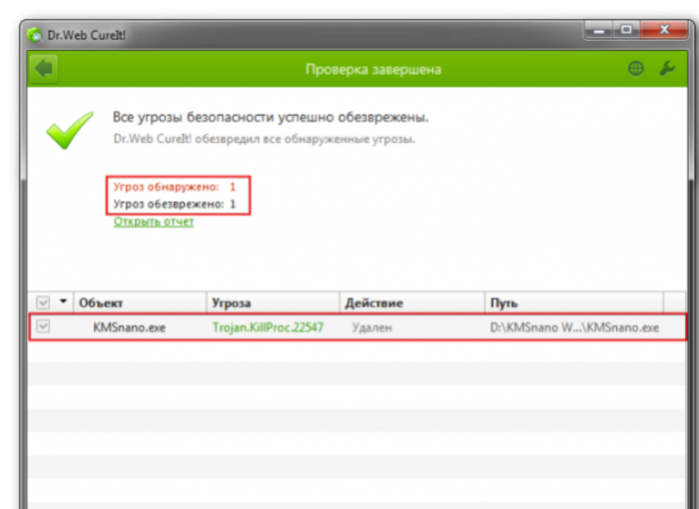Minimize the Dr.Web CureIt! window
Screen dimensions: 699x509
[599, 30]
